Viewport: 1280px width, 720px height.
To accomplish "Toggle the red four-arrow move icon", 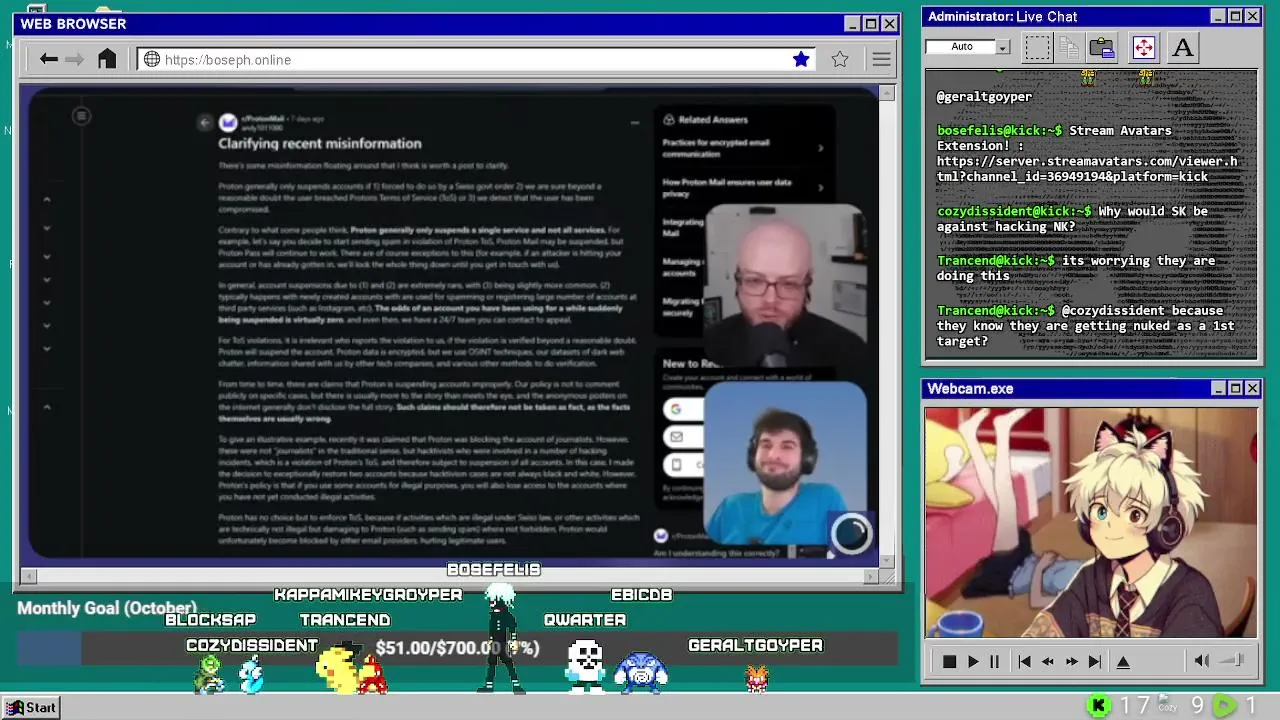I will (x=1143, y=47).
